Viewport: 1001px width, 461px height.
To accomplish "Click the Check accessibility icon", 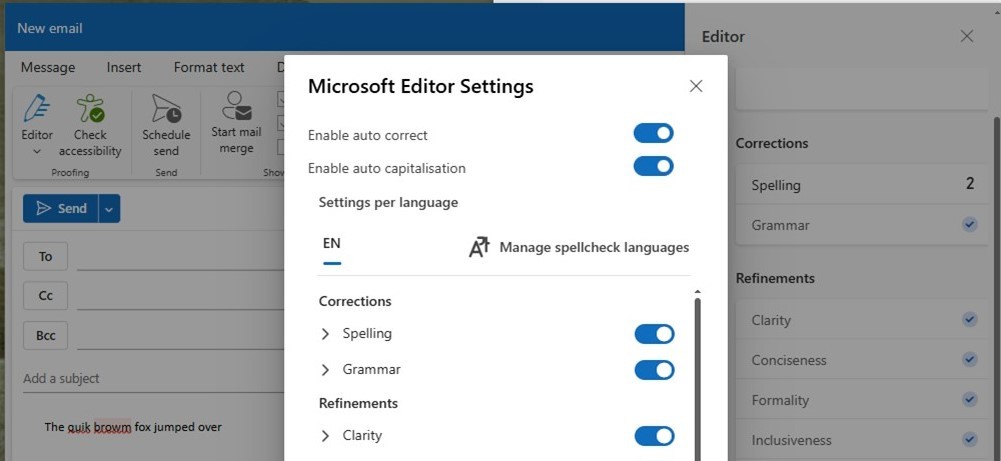I will (90, 108).
